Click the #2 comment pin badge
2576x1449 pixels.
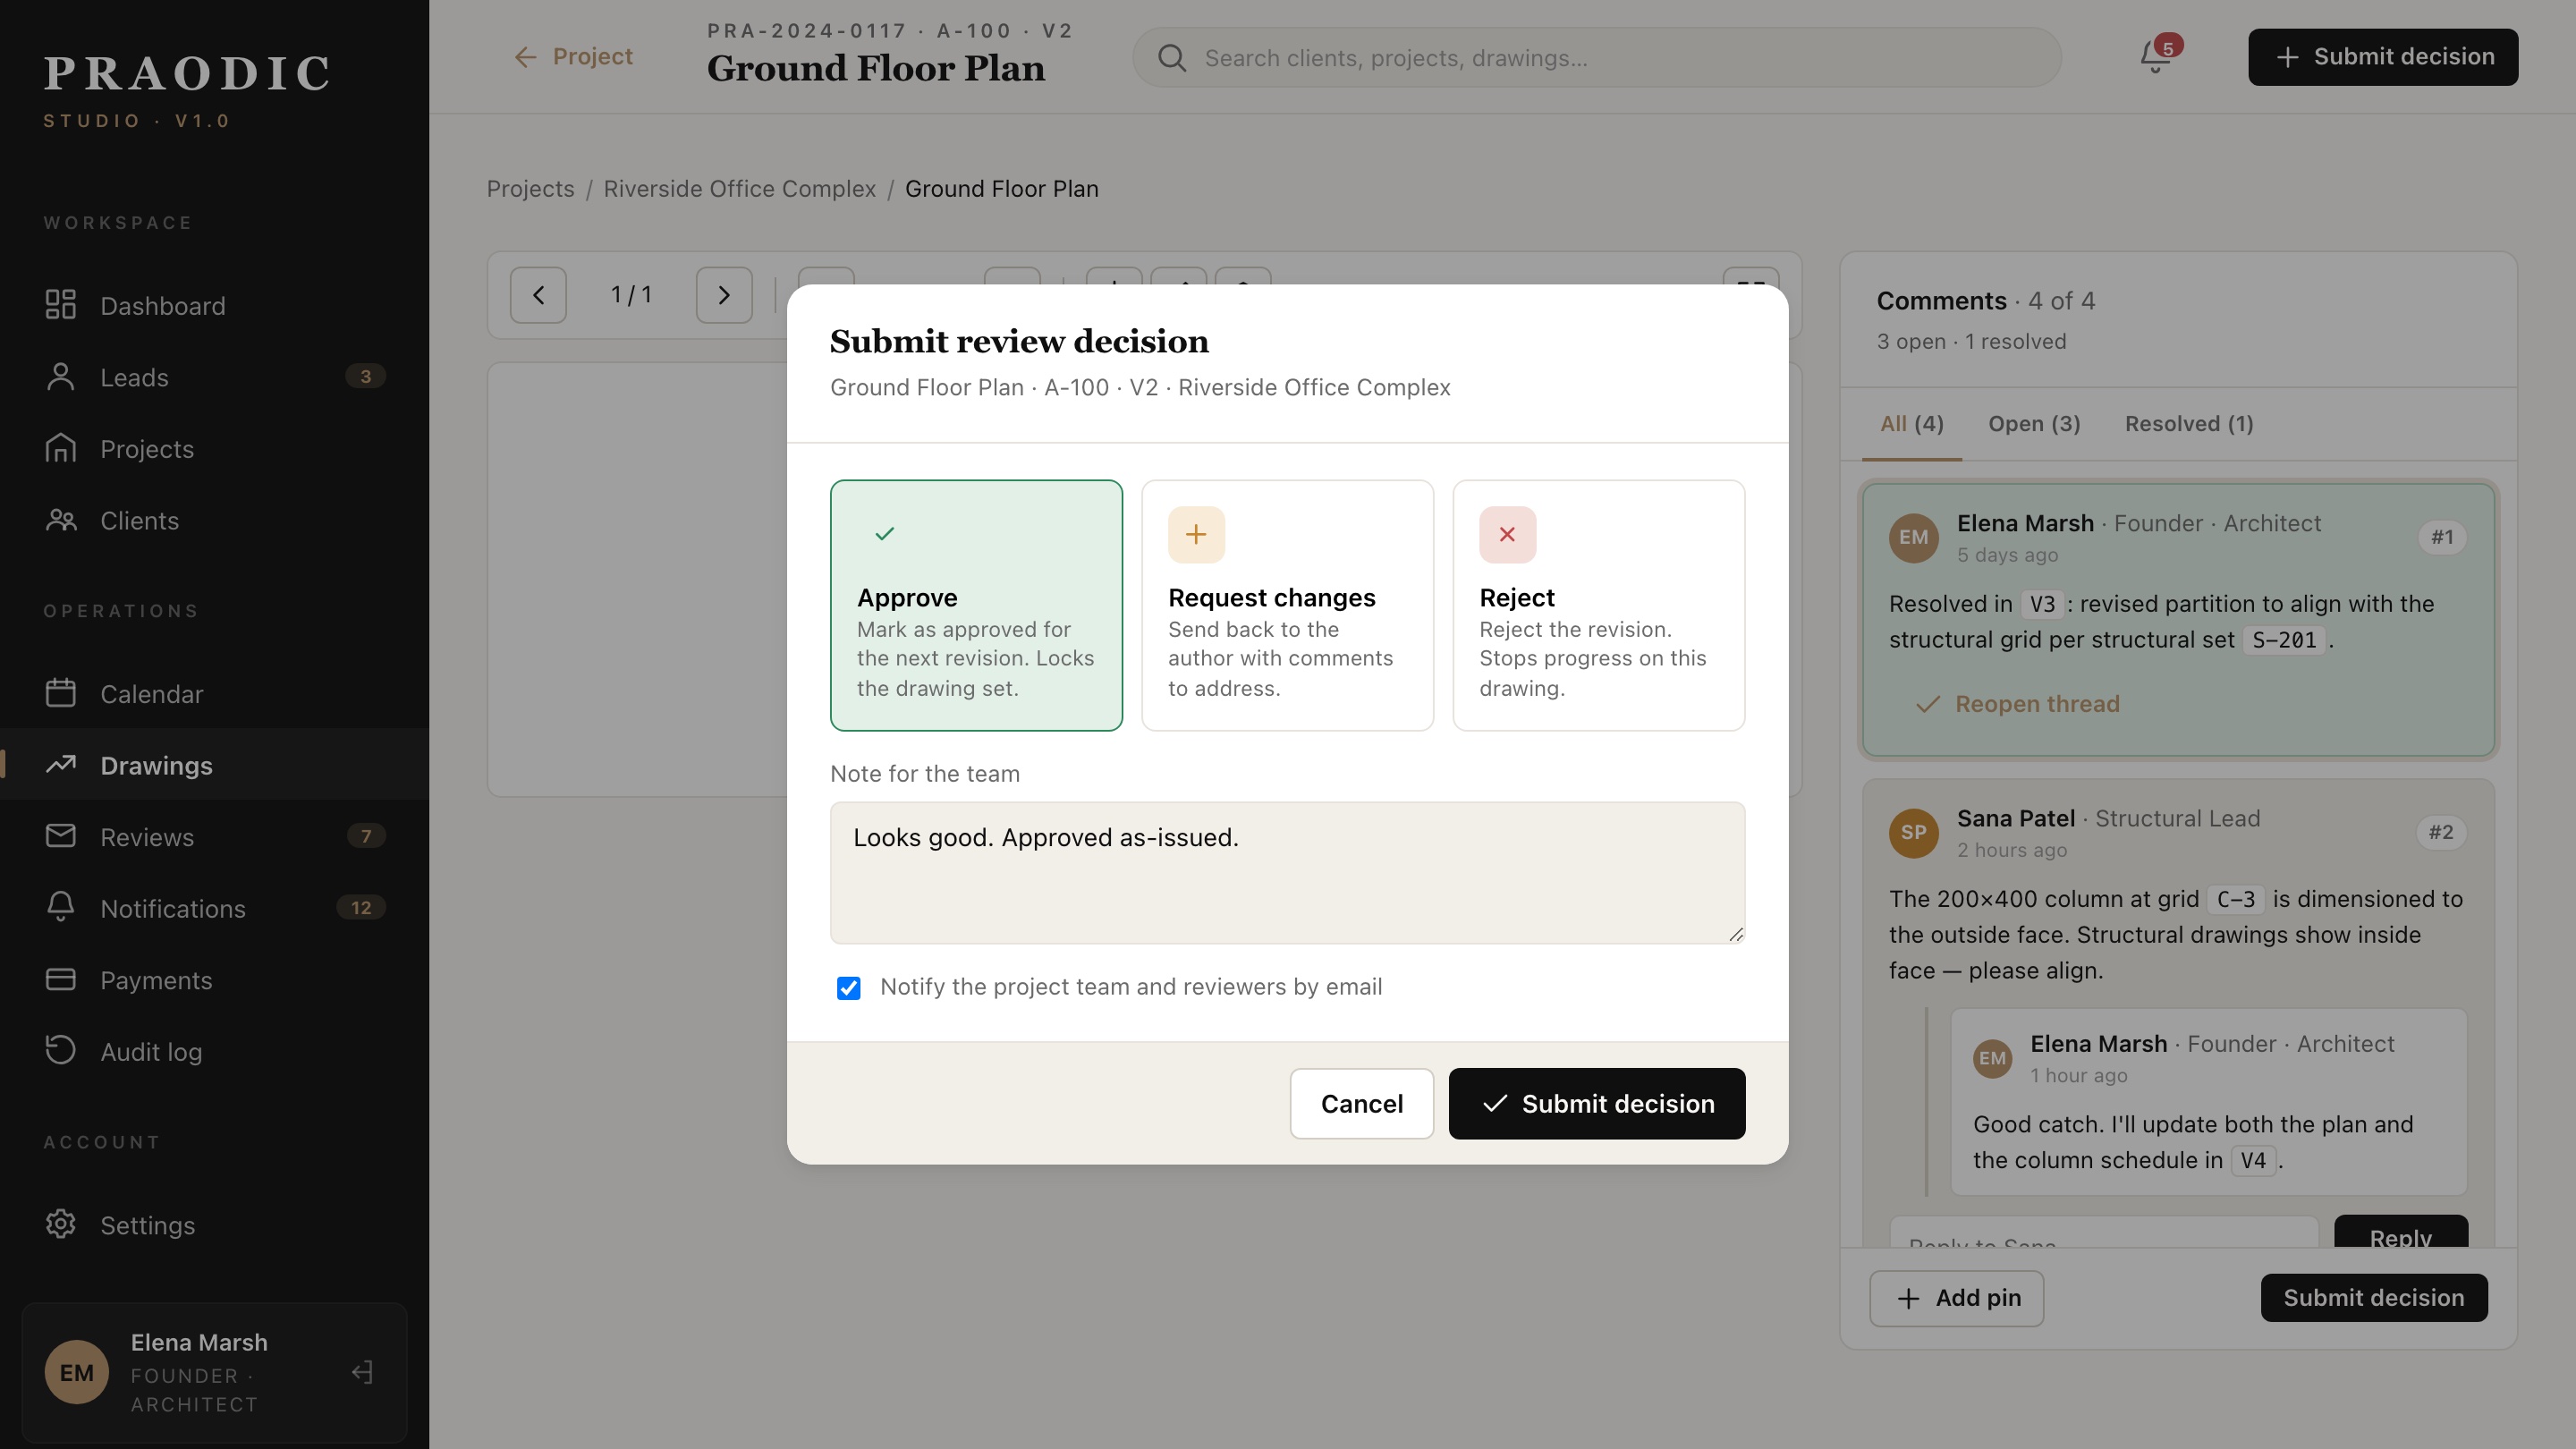(x=2441, y=832)
